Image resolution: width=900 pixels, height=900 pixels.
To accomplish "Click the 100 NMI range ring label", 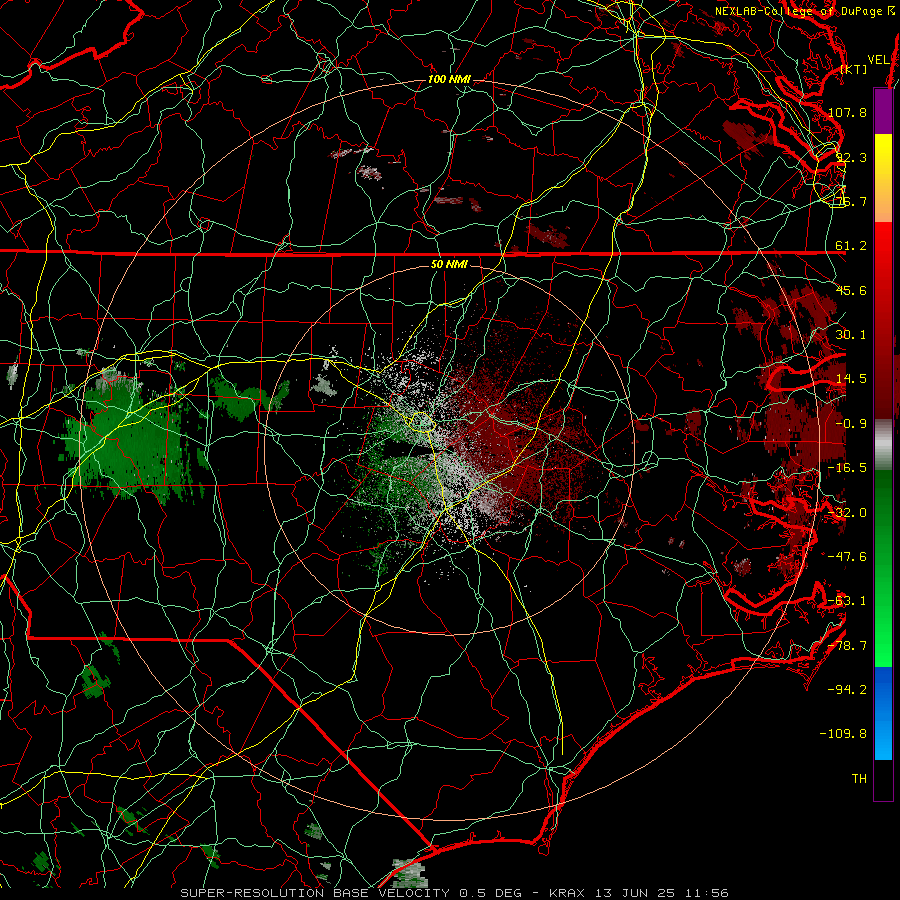I will [449, 79].
